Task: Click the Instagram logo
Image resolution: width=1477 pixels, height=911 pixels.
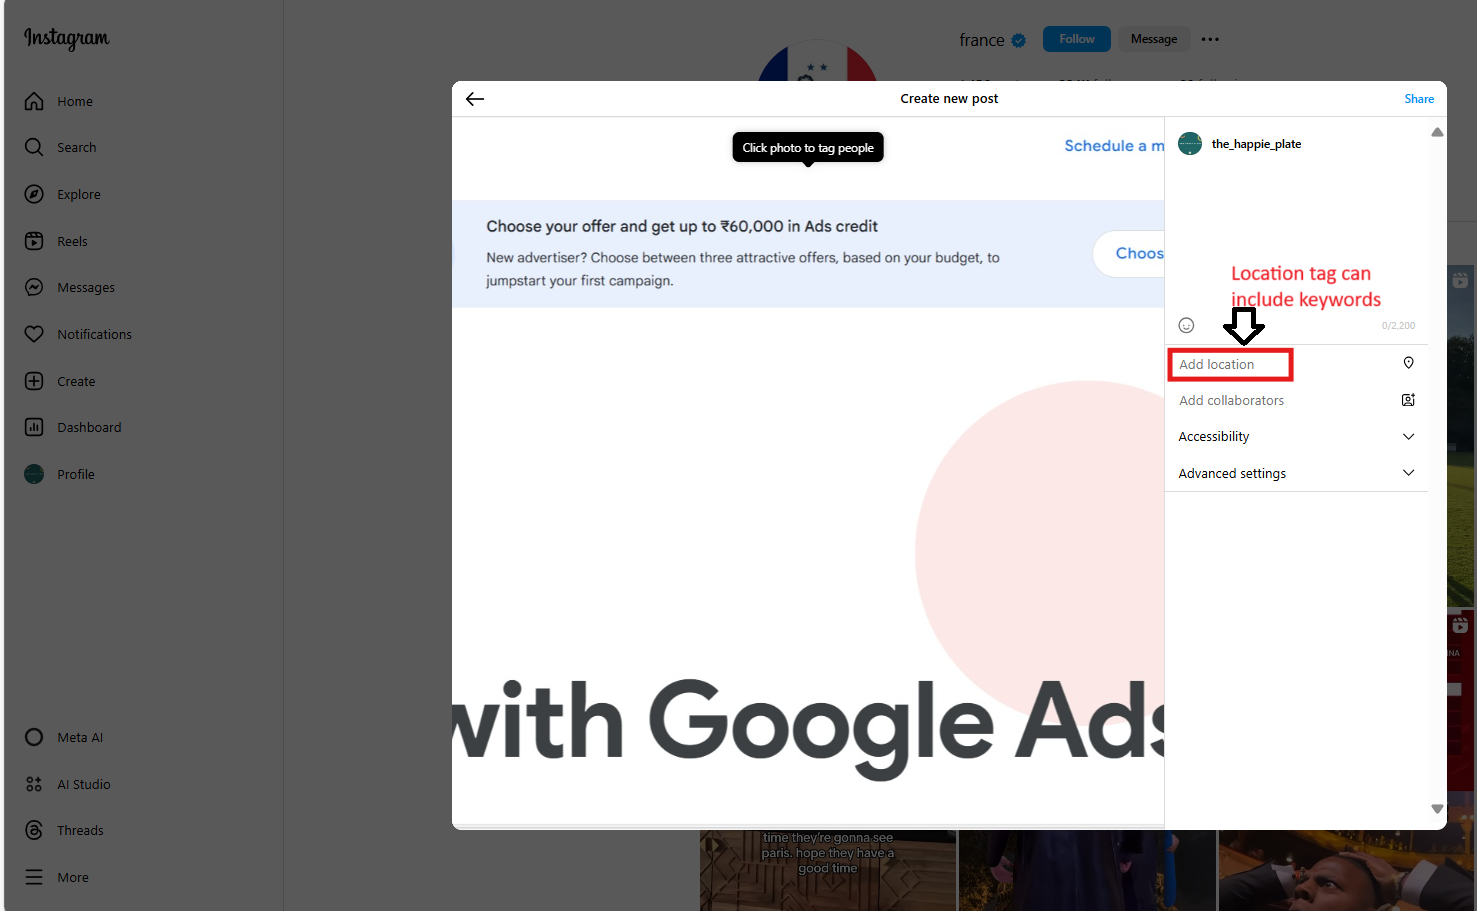Action: point(67,38)
